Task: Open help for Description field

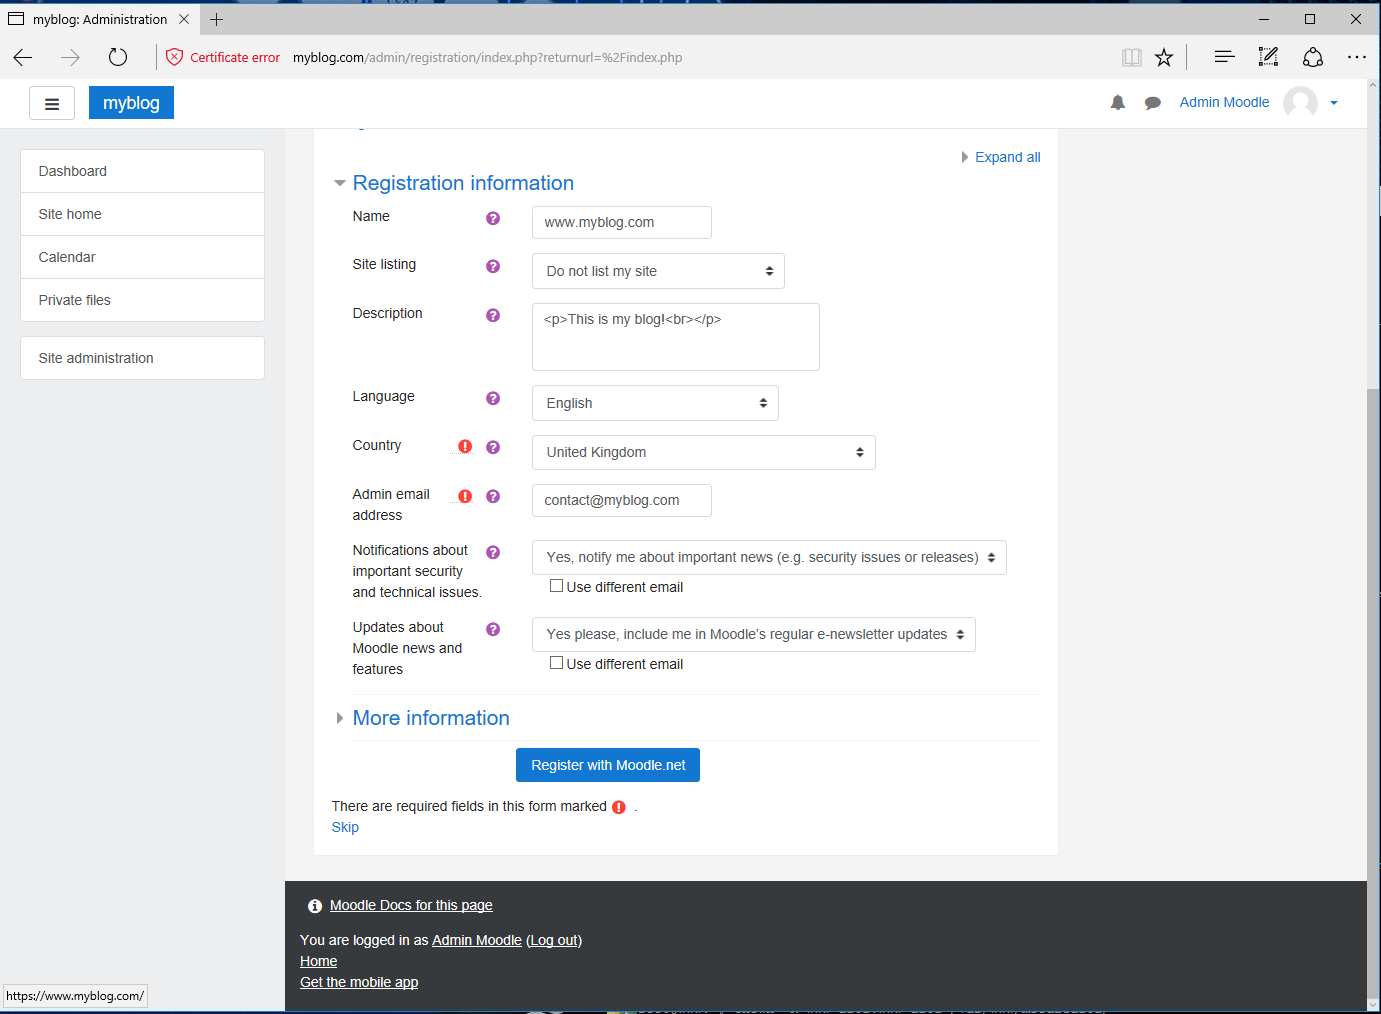Action: (493, 315)
